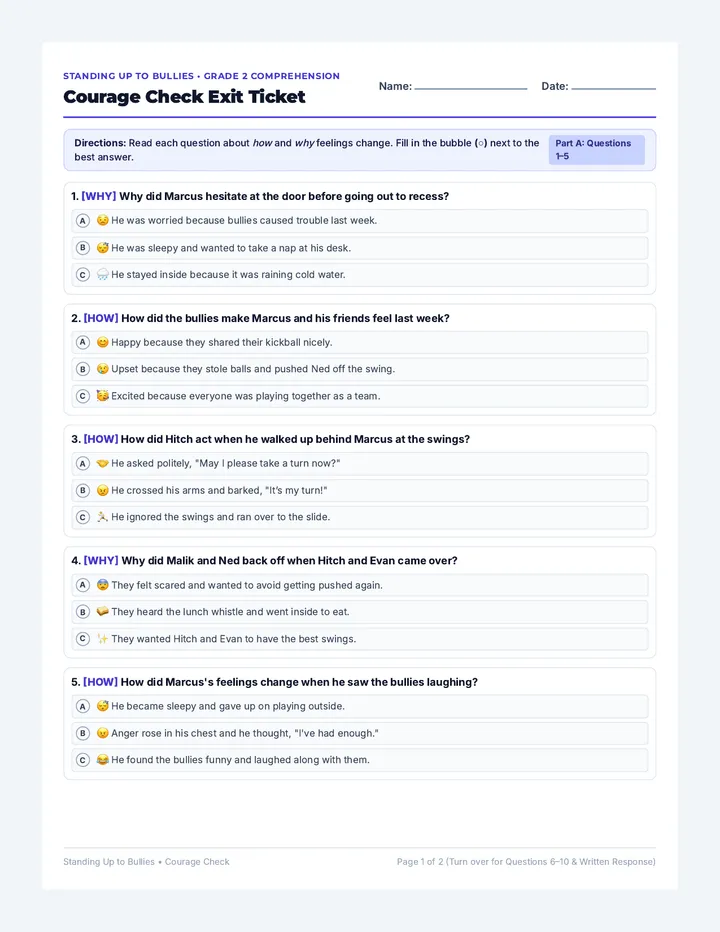Click footer 'Standing Up to Bullies • Courage Check'
The width and height of the screenshot is (720, 932).
146,862
